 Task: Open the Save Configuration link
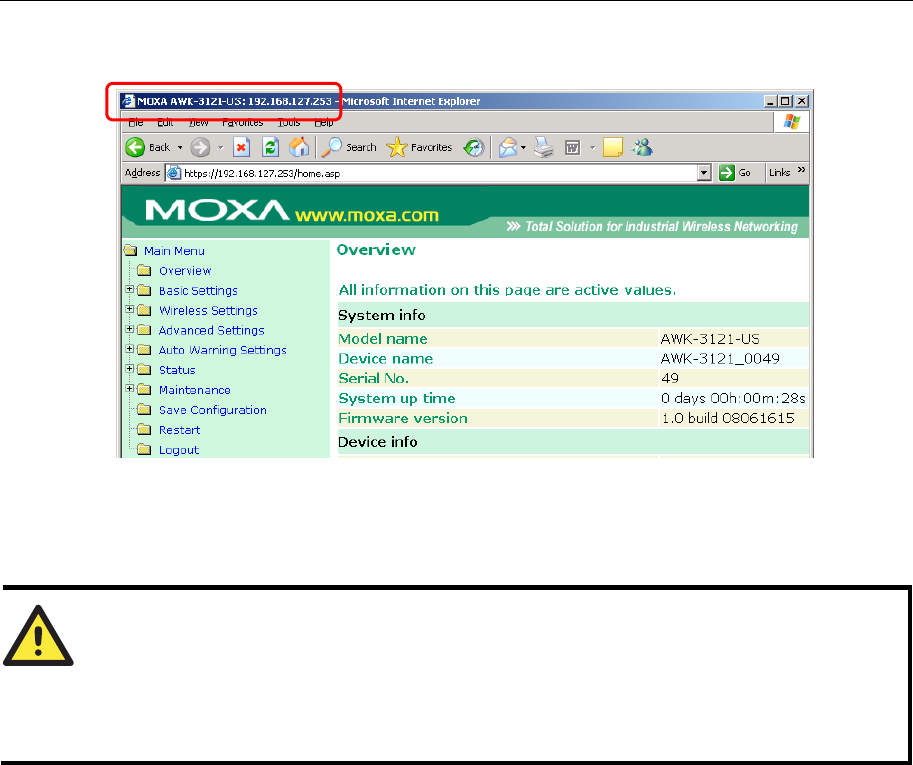[213, 410]
